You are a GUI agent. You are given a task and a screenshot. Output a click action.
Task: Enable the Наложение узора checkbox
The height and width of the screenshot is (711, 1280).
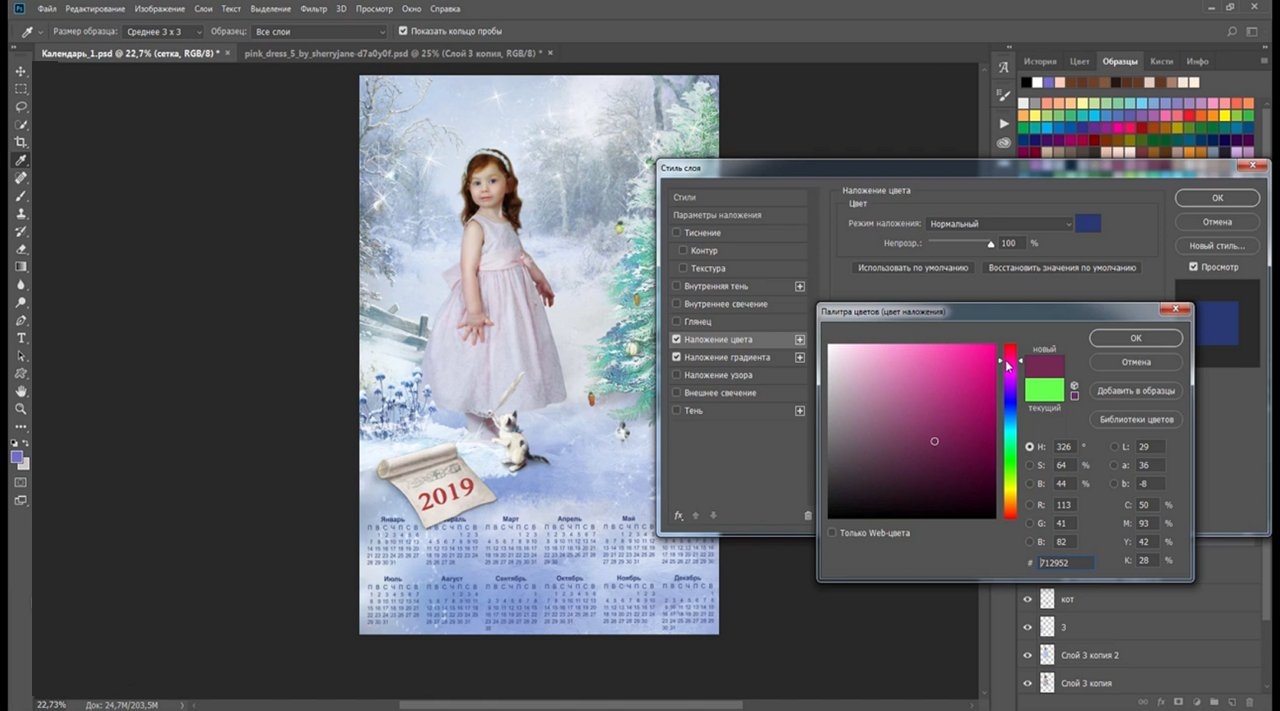click(677, 375)
